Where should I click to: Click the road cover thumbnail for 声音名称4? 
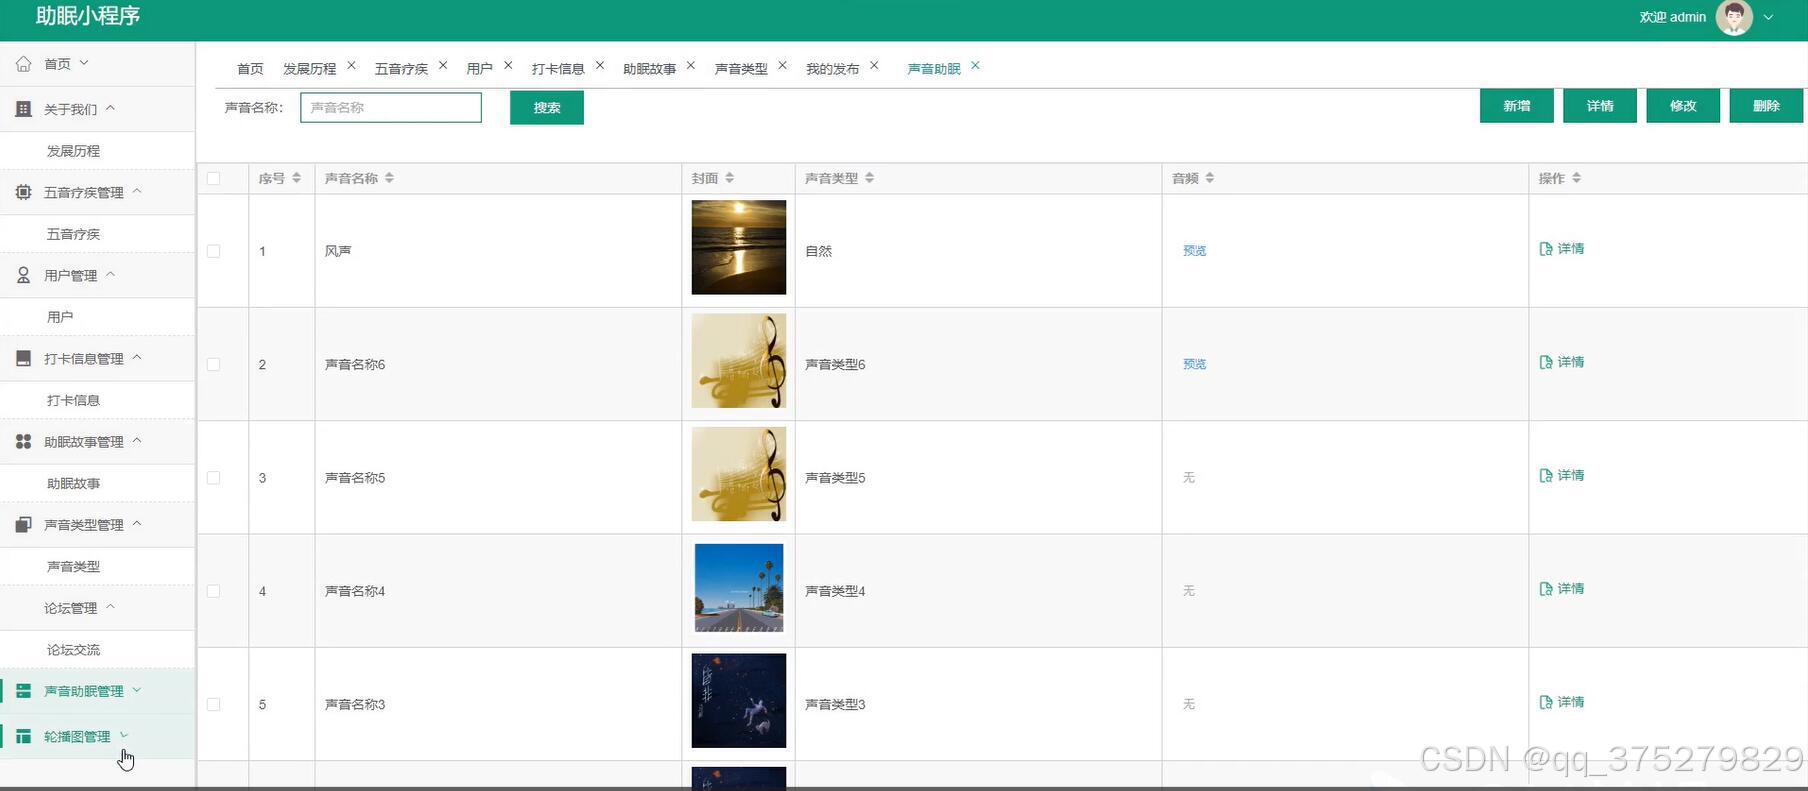pyautogui.click(x=739, y=588)
